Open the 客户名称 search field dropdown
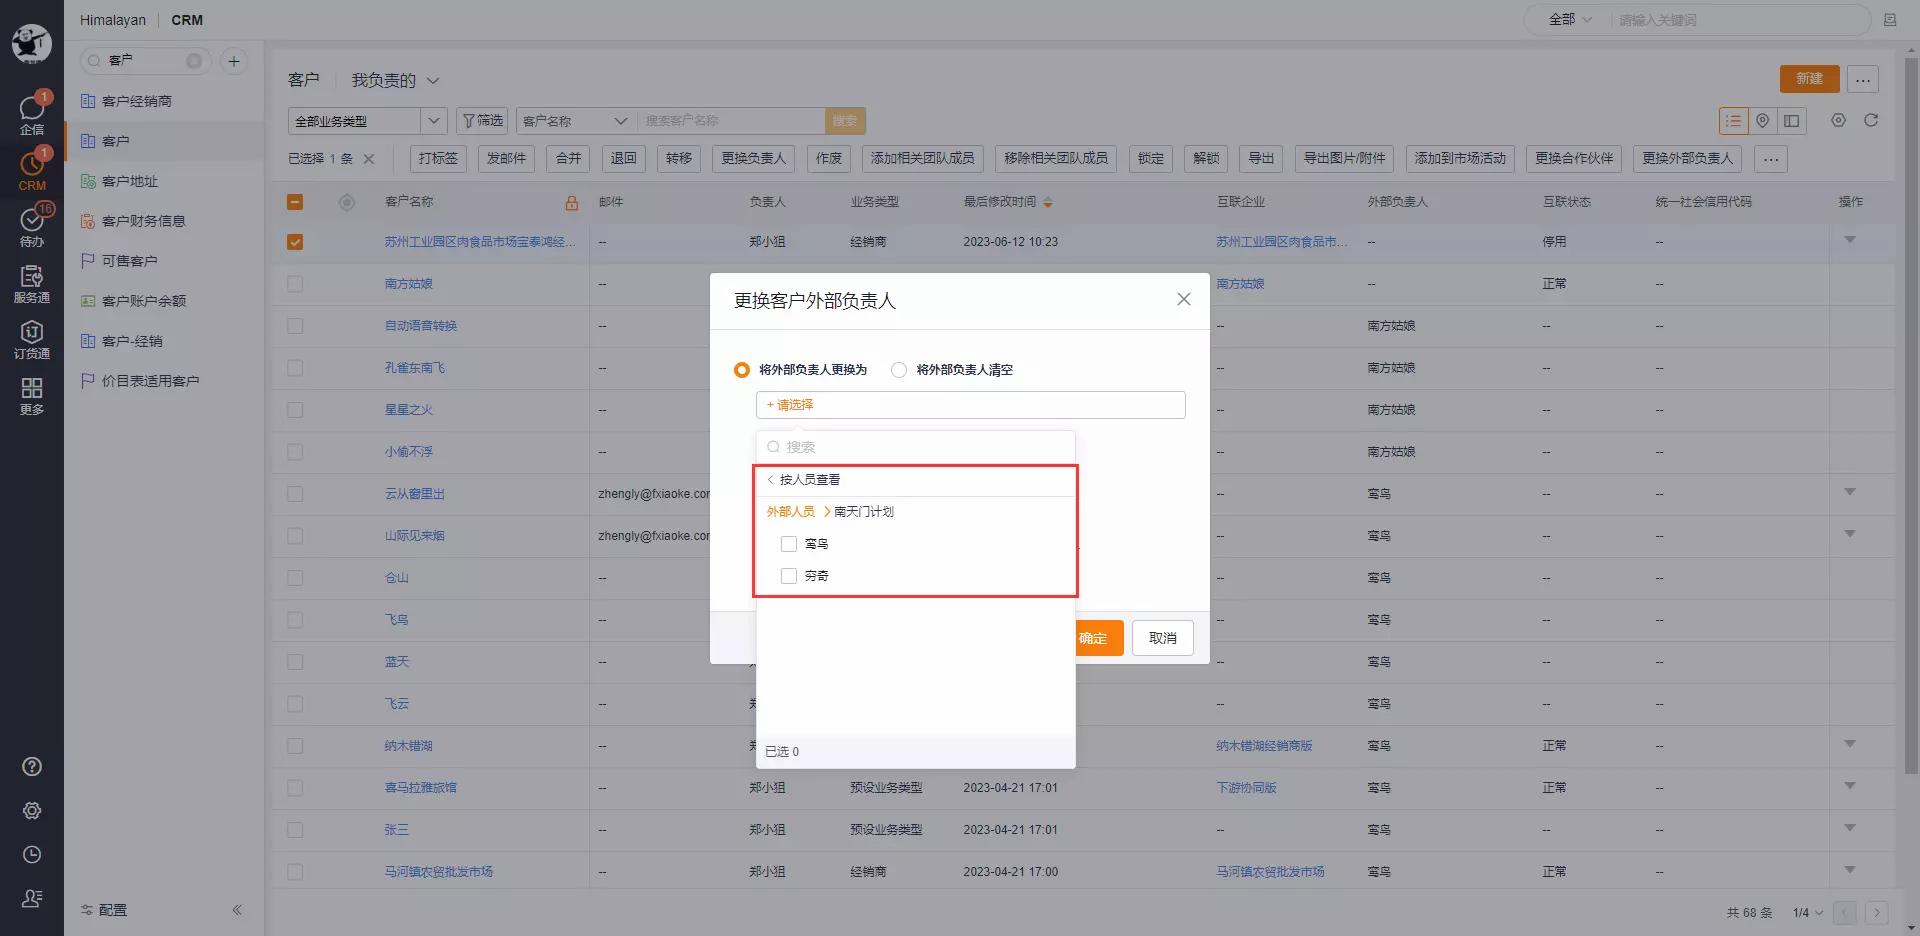 [576, 121]
